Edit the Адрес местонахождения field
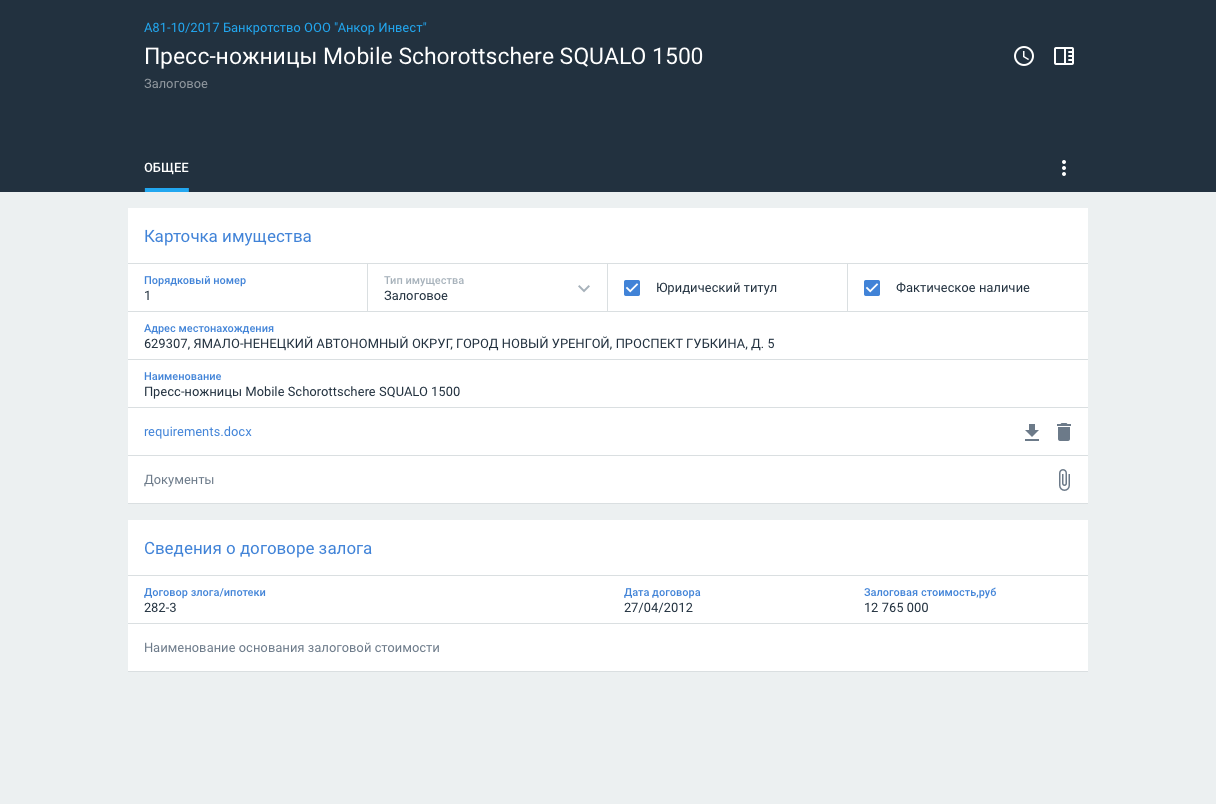1216x804 pixels. coord(608,336)
